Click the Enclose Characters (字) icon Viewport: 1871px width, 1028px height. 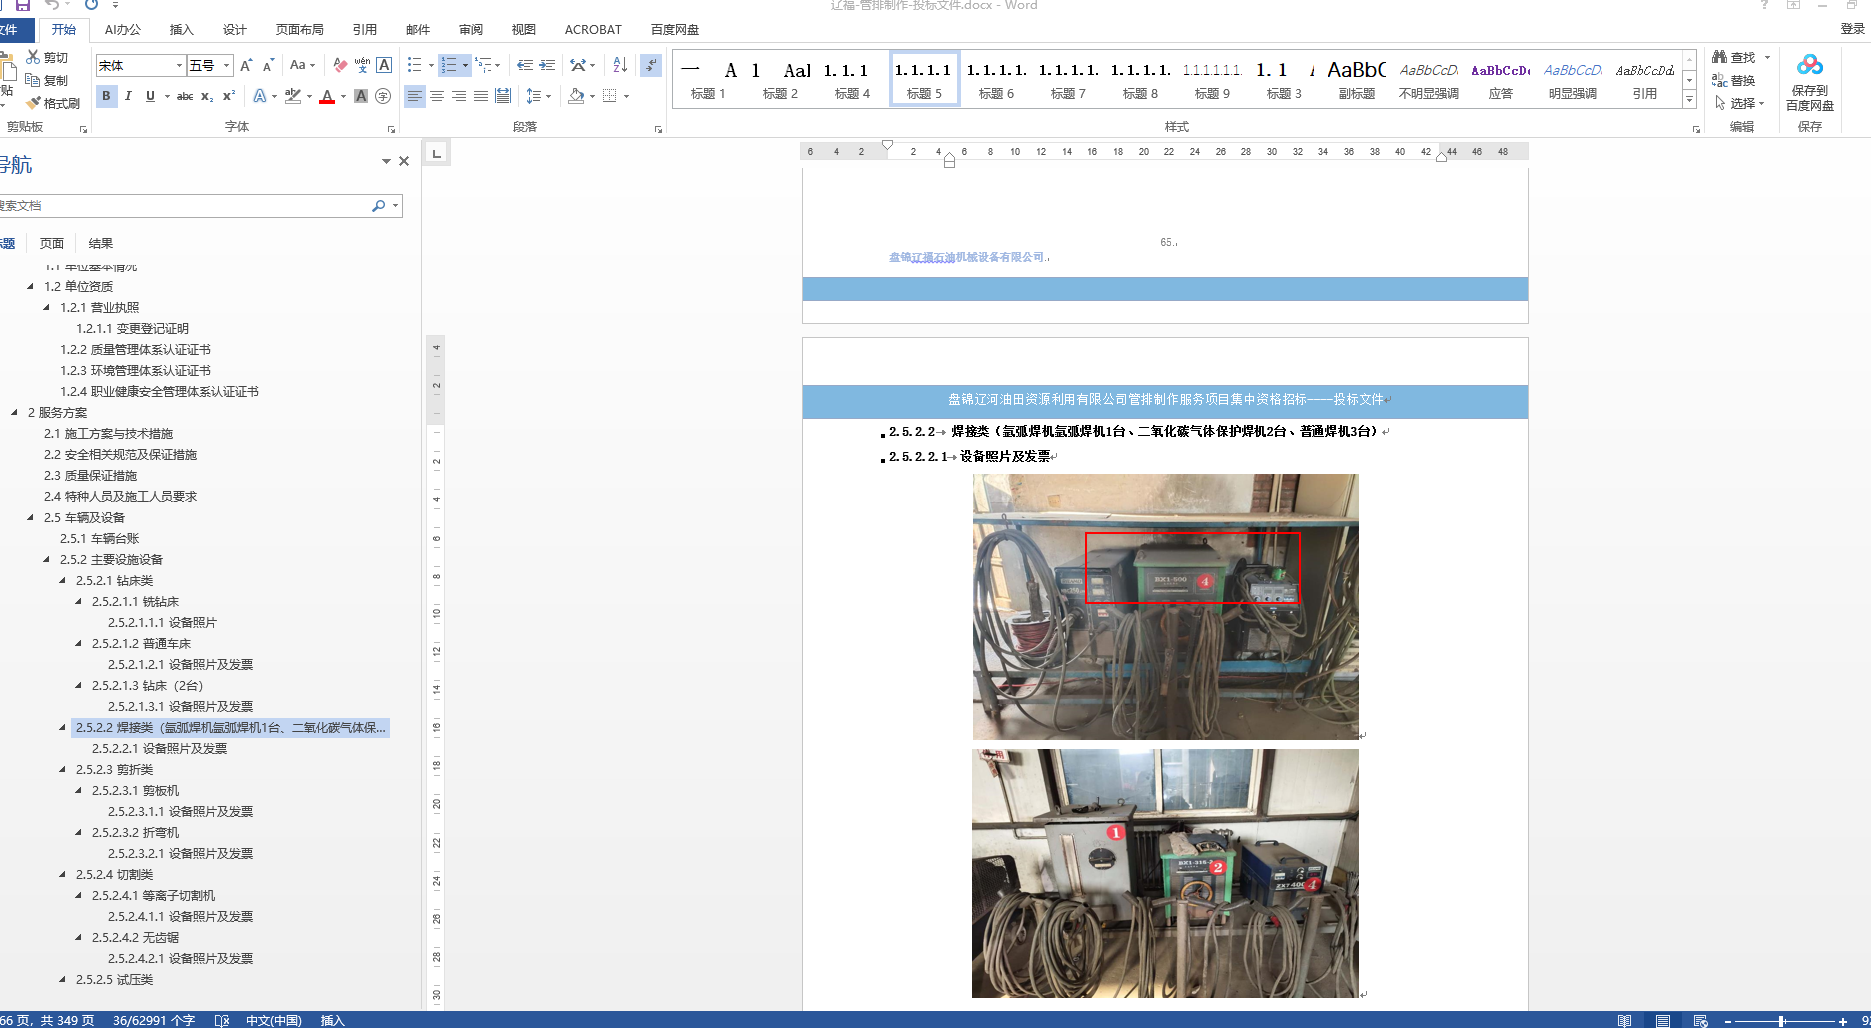pyautogui.click(x=383, y=96)
